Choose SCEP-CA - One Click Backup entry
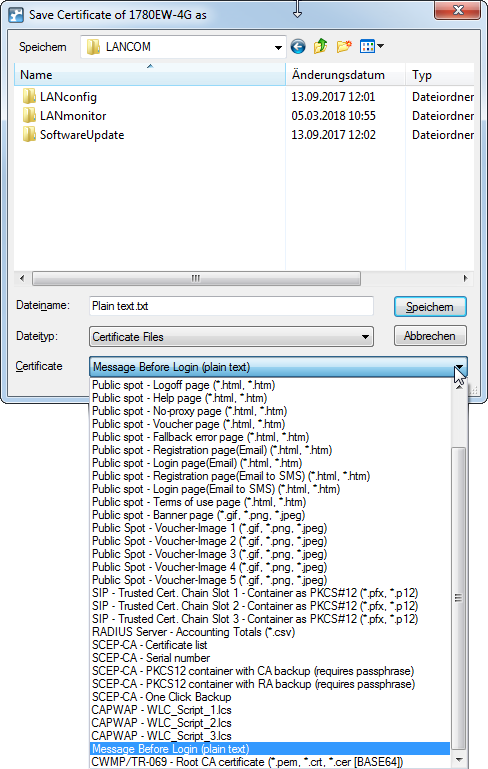 [161, 697]
